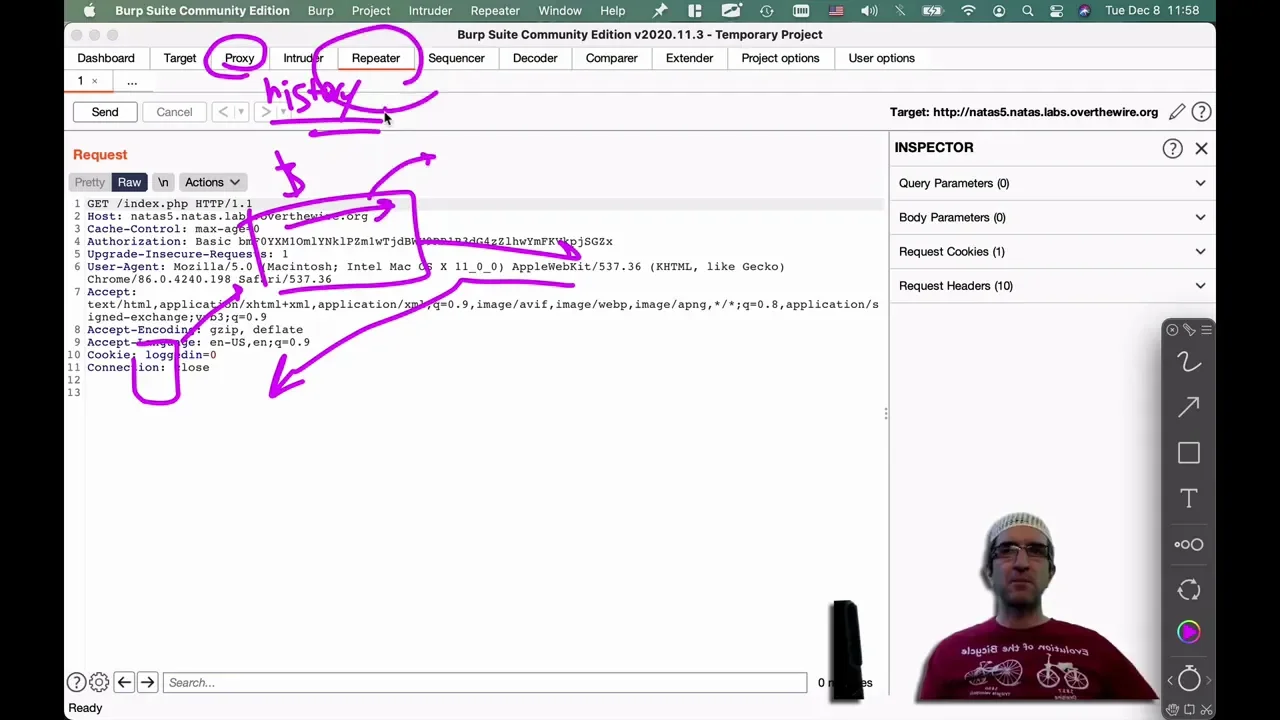The height and width of the screenshot is (720, 1280).
Task: Open search settings gear icon
Action: tap(99, 682)
